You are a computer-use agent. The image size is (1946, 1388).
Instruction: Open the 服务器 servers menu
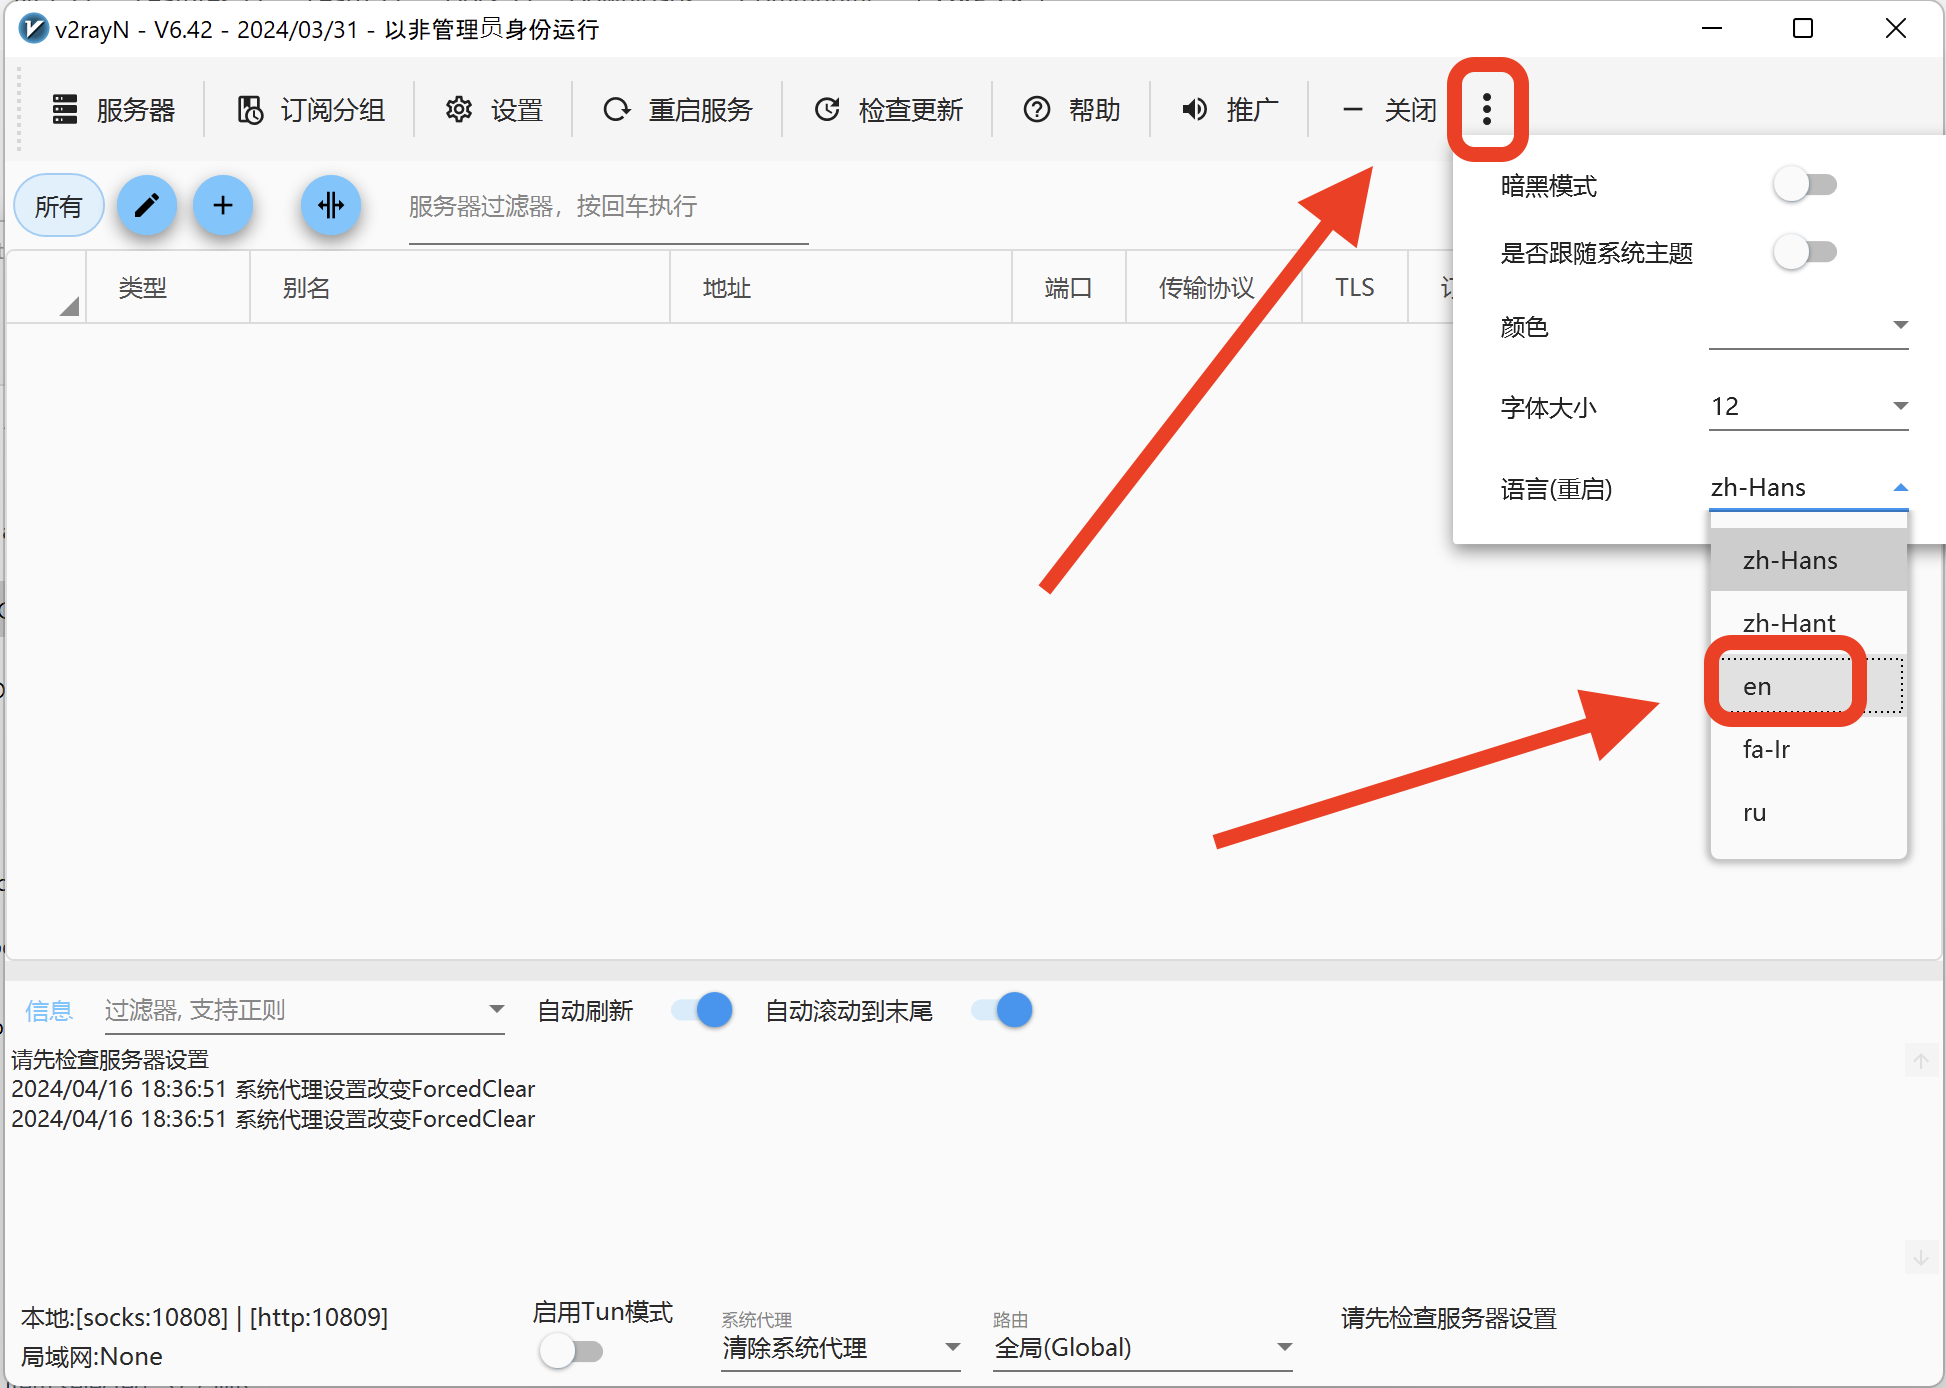tap(113, 110)
